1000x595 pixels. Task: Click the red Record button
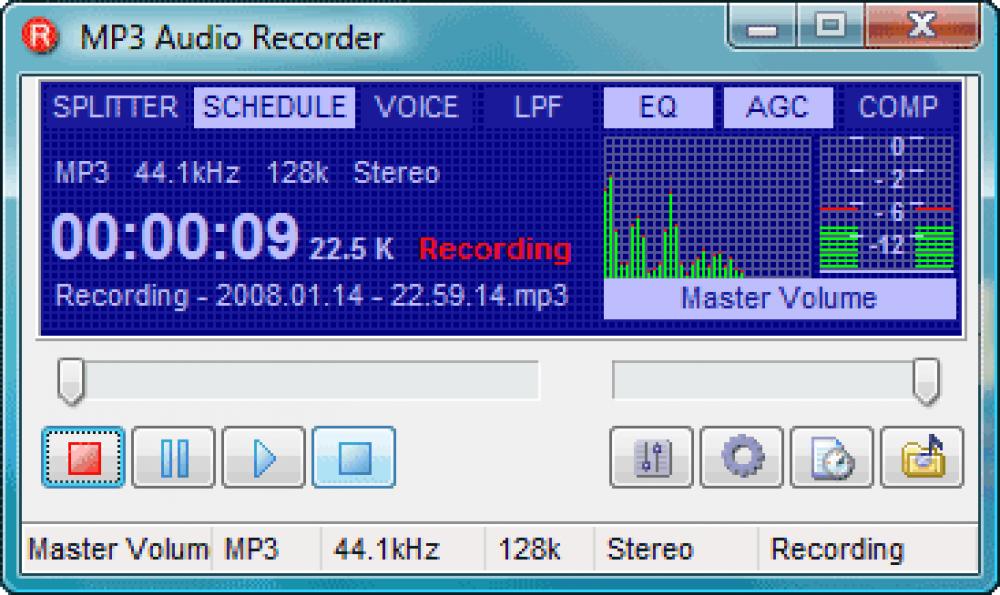pyautogui.click(x=84, y=457)
